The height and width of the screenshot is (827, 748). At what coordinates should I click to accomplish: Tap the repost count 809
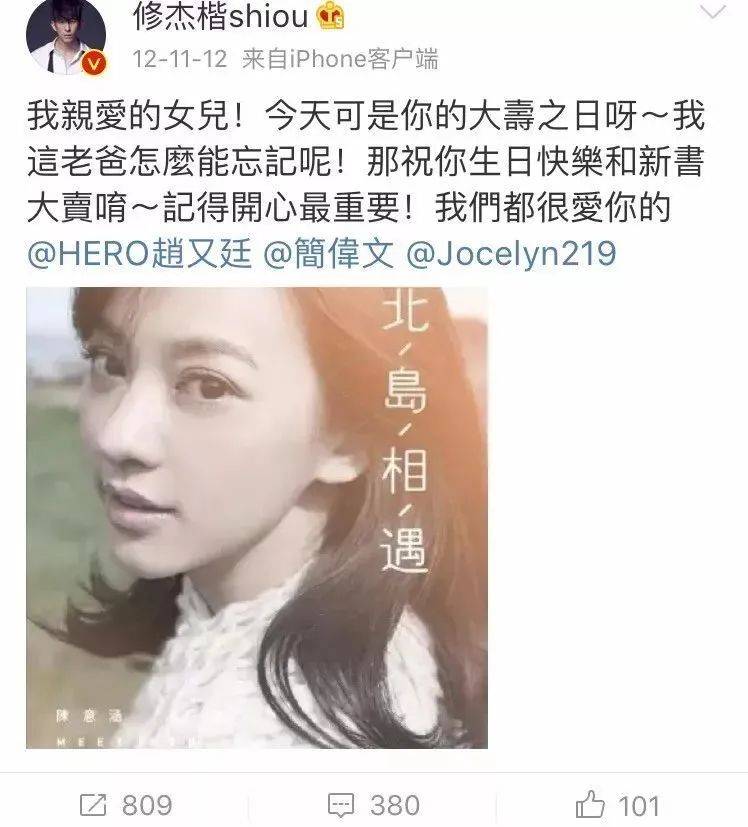[x=147, y=805]
